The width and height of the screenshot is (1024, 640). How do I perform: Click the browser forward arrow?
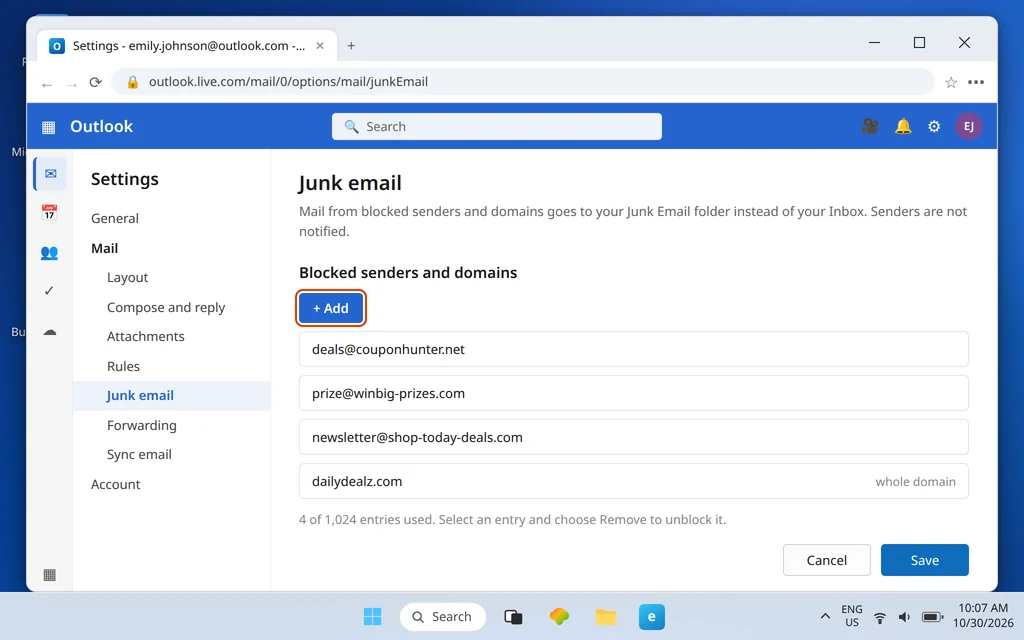[72, 84]
